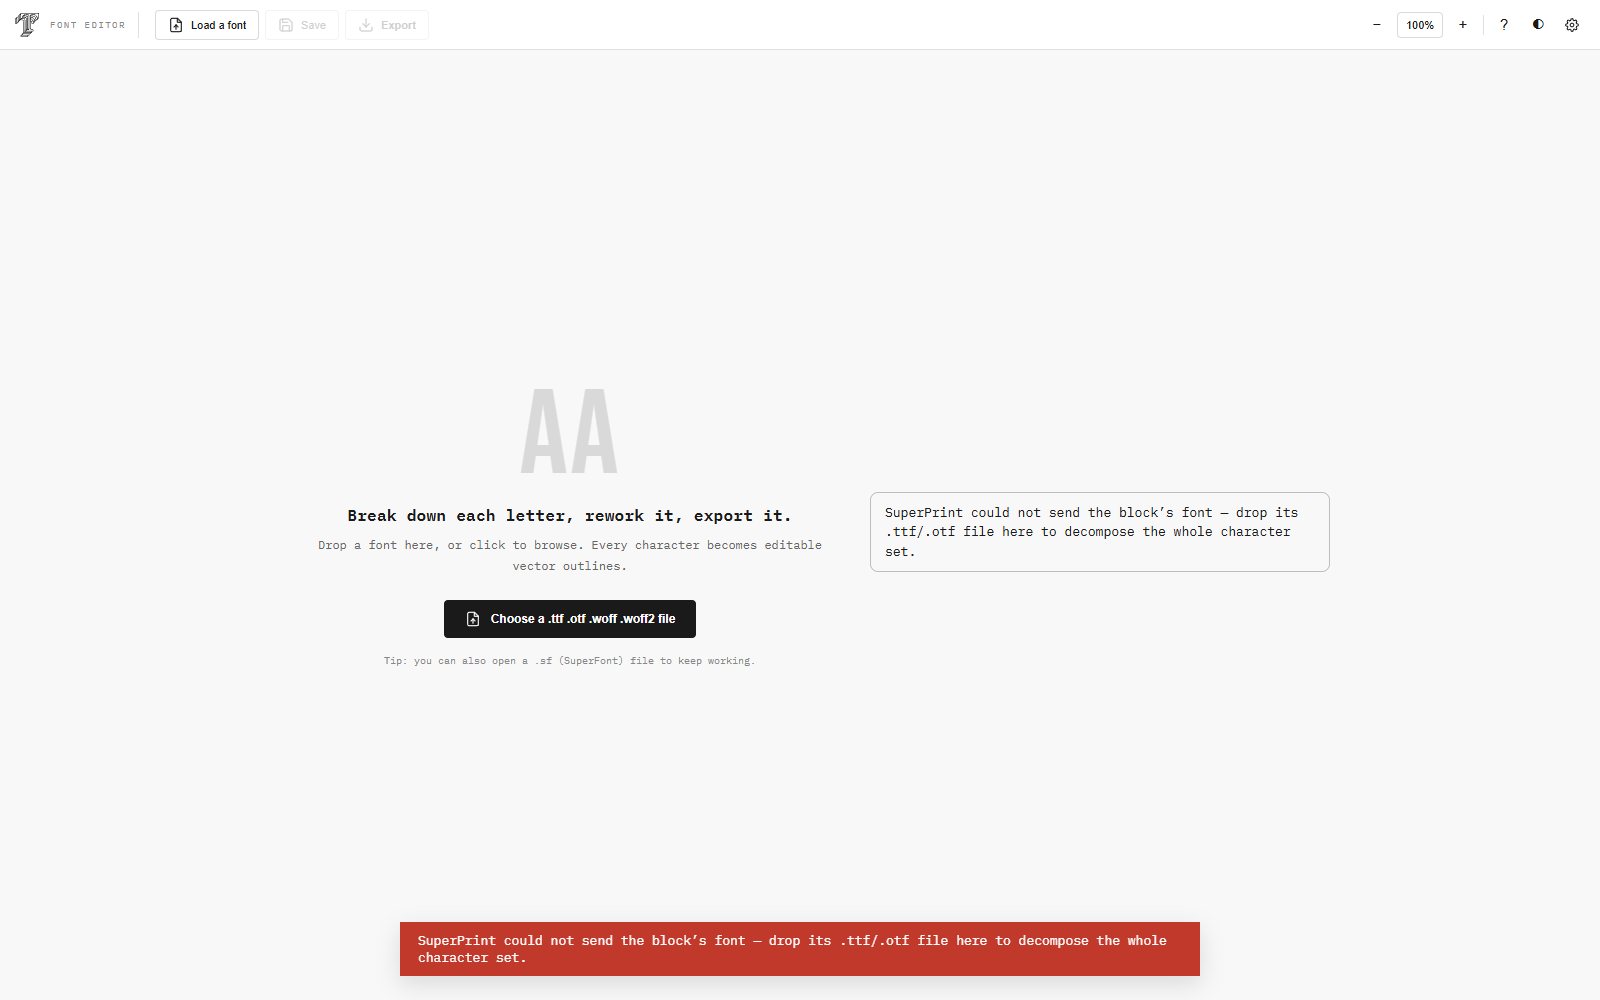This screenshot has height=1000, width=1600.
Task: Click the Font Editor logo icon
Action: tap(27, 25)
